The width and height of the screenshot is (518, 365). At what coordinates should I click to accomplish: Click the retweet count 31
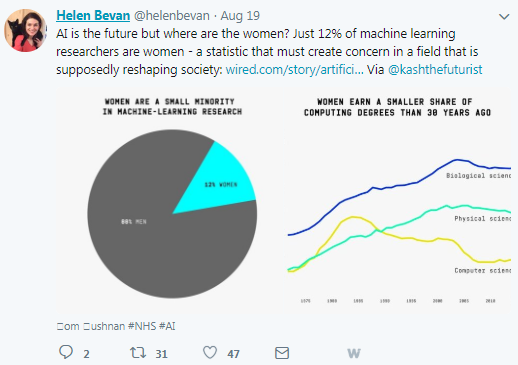point(162,354)
